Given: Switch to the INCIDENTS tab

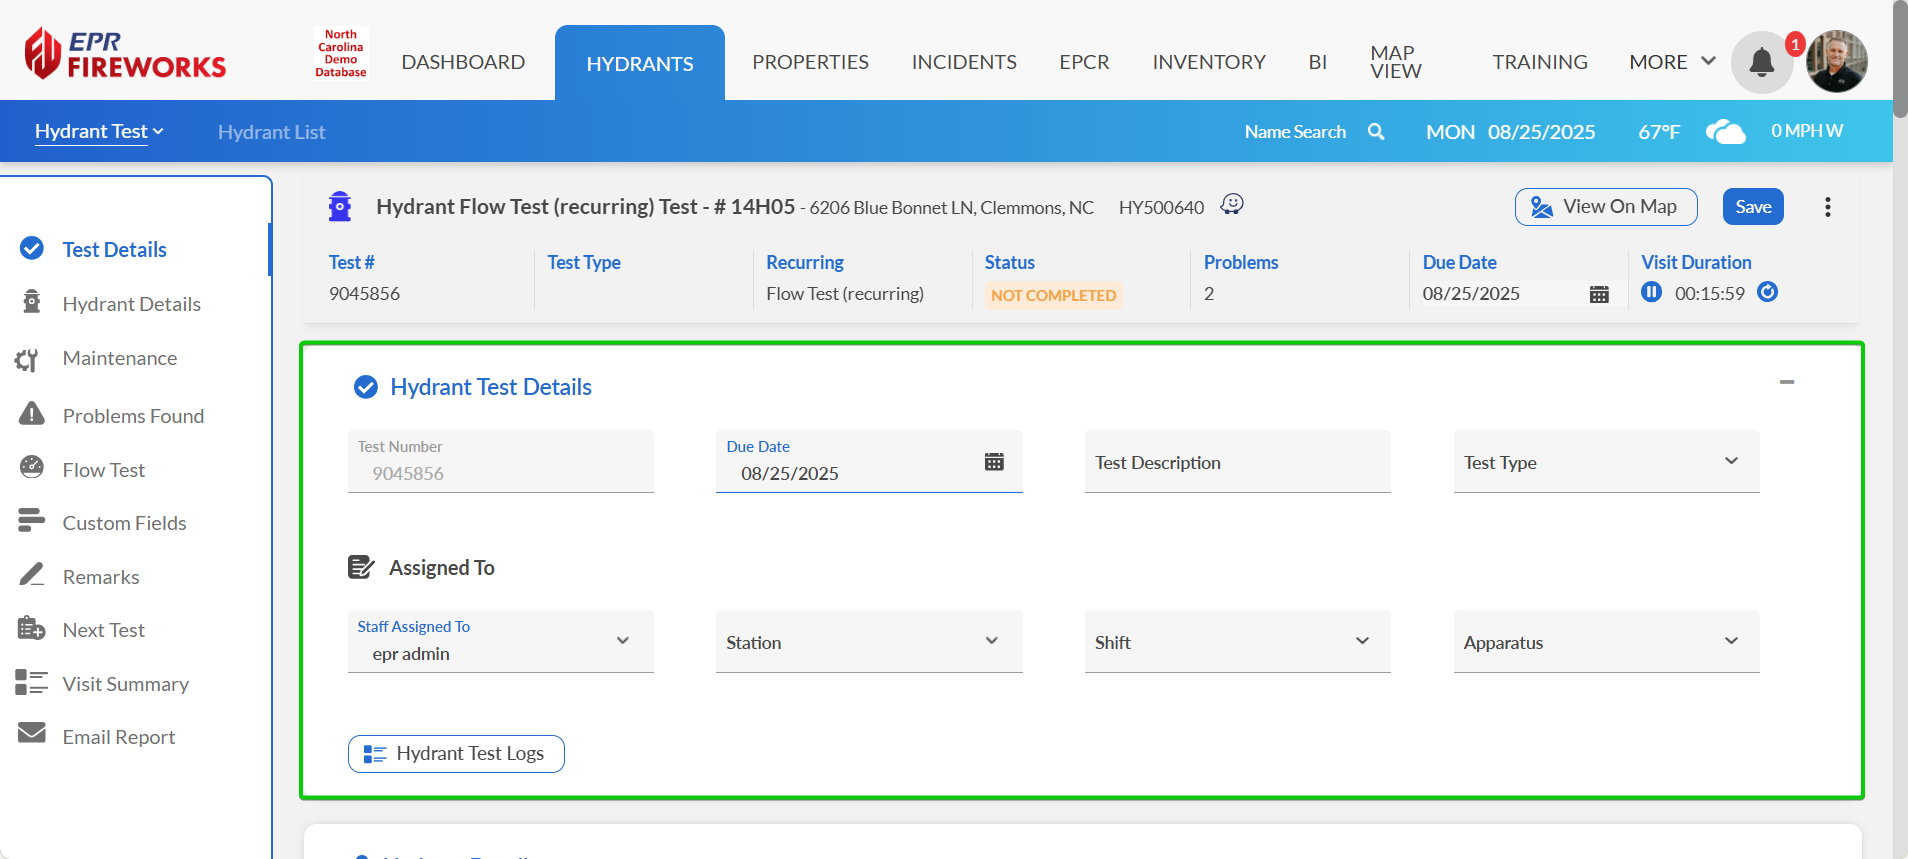Looking at the screenshot, I should tap(963, 62).
